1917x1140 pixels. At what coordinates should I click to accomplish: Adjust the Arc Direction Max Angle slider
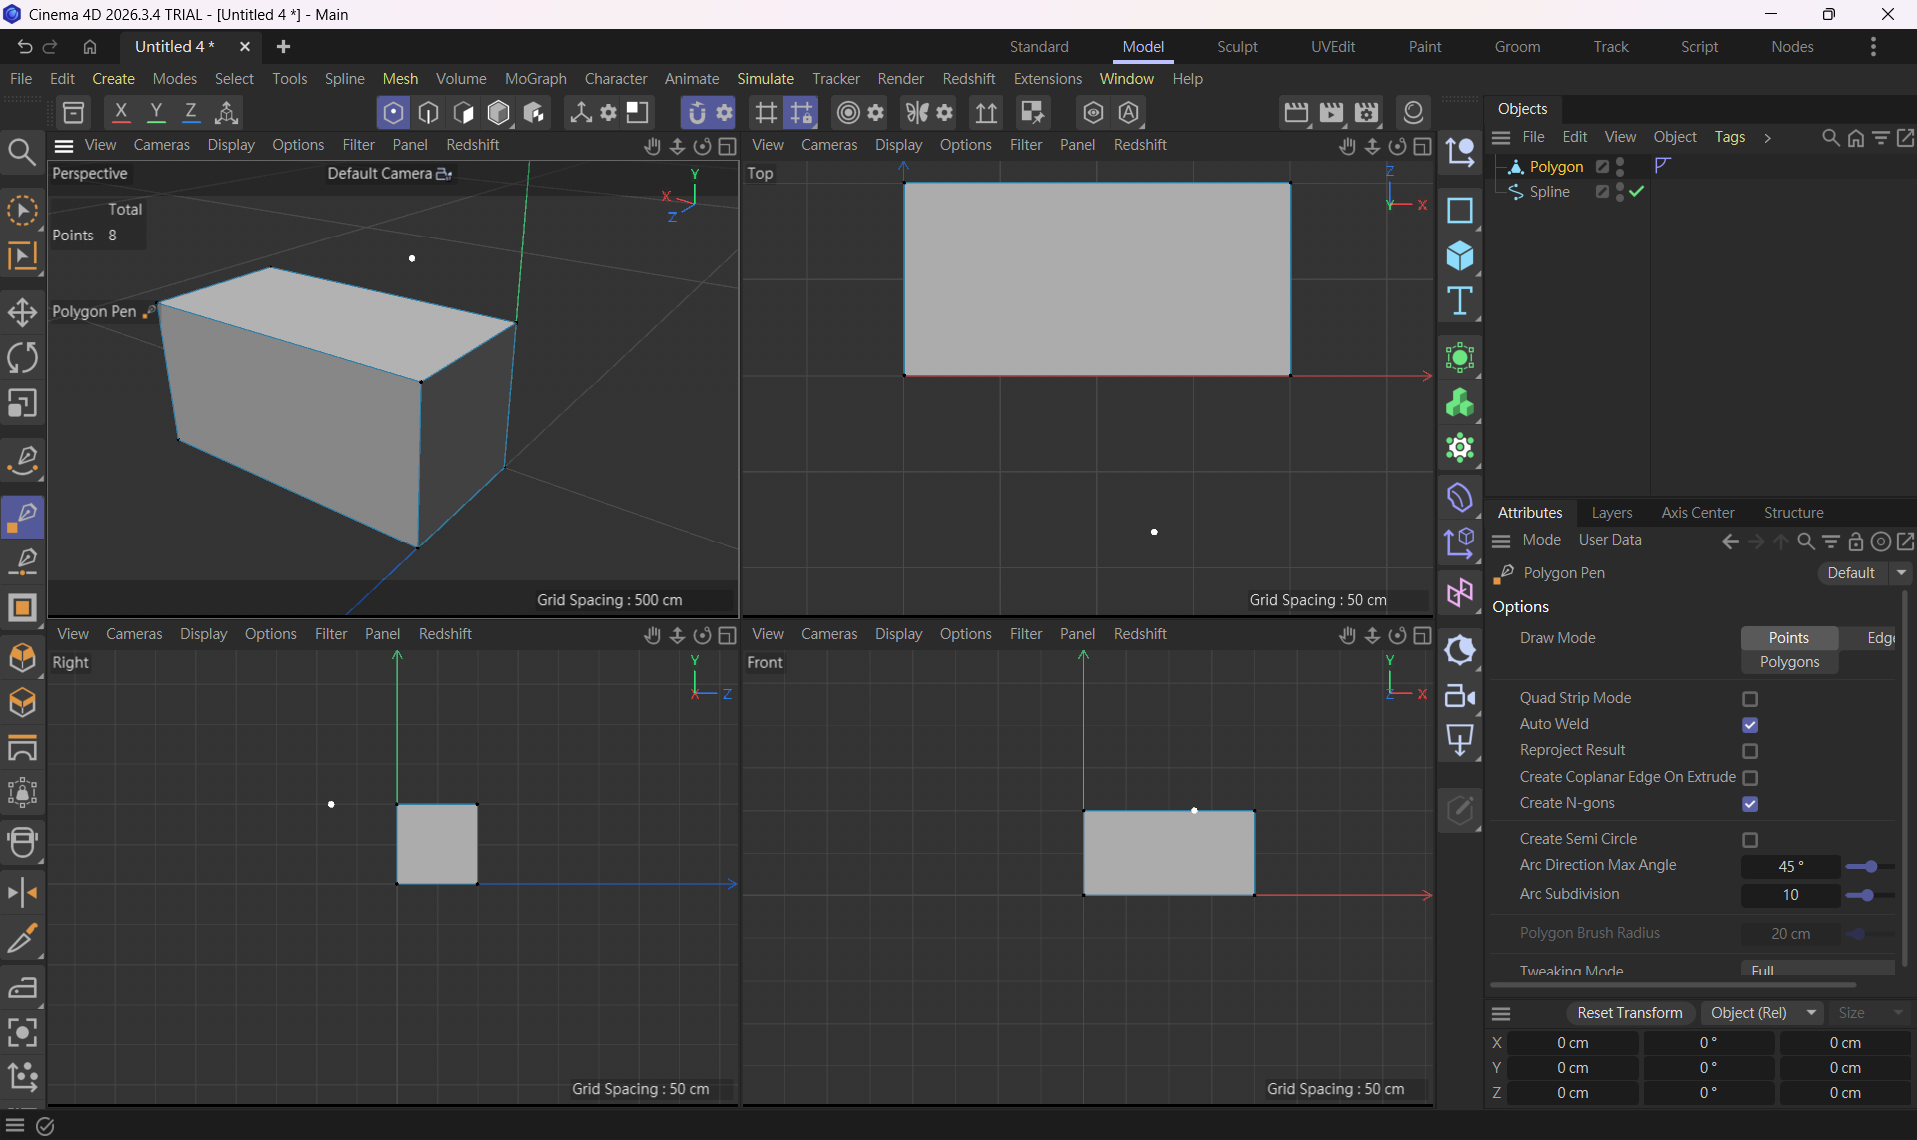(1869, 867)
